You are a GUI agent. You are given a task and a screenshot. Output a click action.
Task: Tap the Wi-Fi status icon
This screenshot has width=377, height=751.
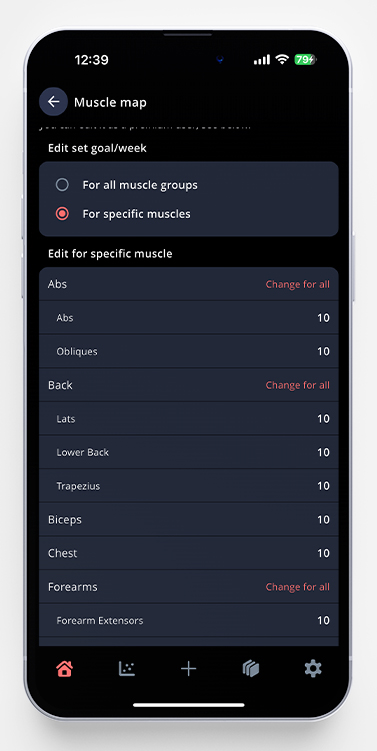coord(282,59)
